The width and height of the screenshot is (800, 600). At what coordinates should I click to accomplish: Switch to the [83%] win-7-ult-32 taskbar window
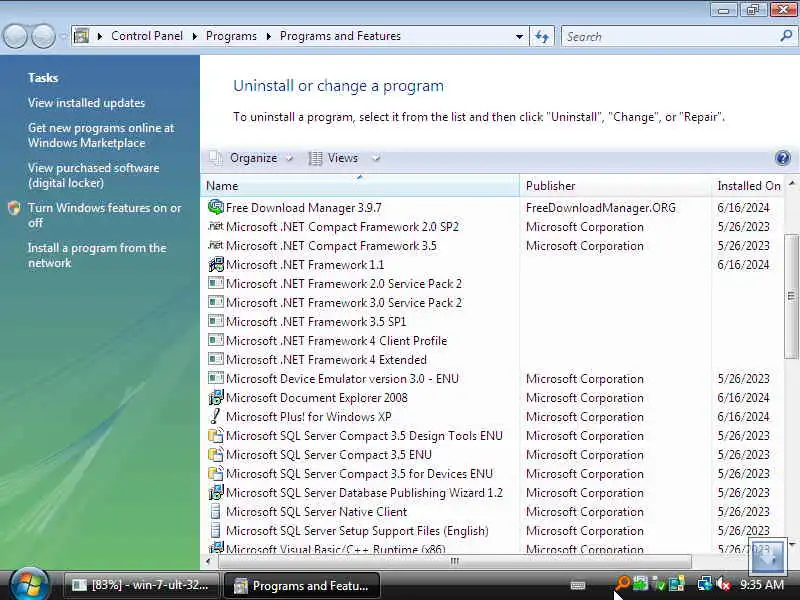141,585
